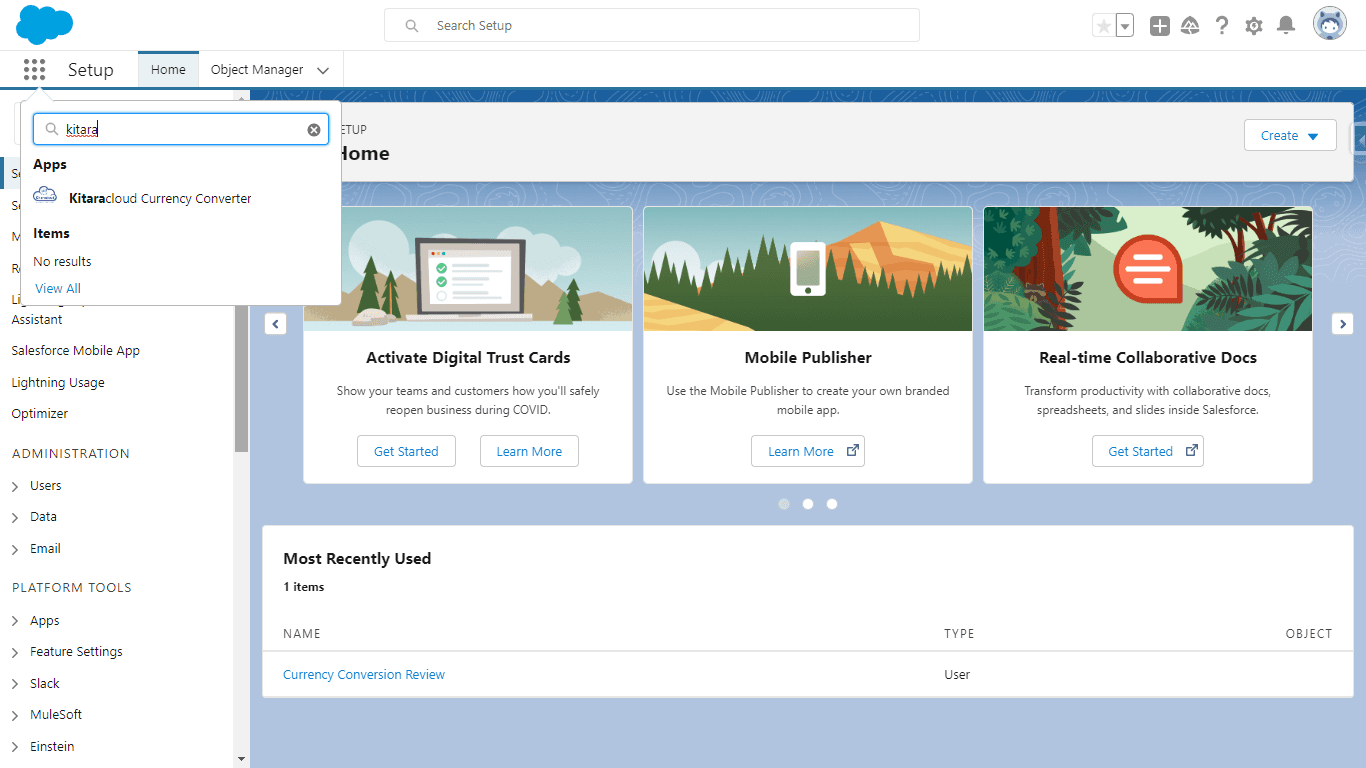Open the Object Manager tab dropdown chevron
The image size is (1366, 768).
pos(323,71)
